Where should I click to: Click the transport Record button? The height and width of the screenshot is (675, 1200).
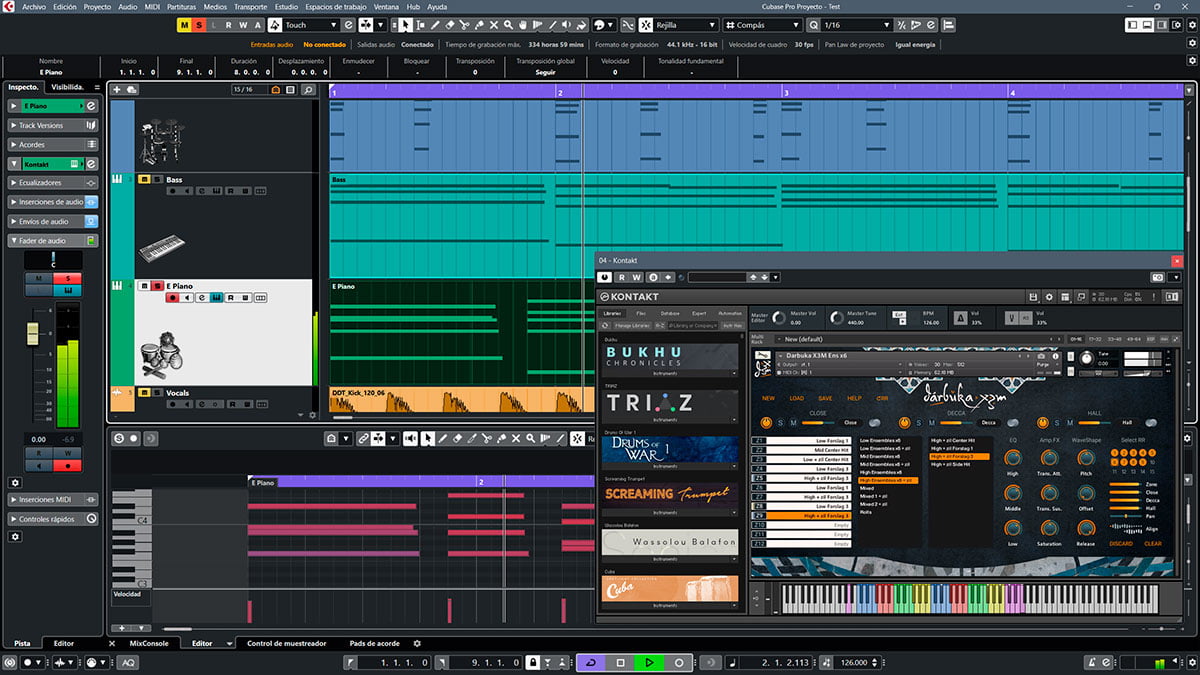(x=679, y=663)
